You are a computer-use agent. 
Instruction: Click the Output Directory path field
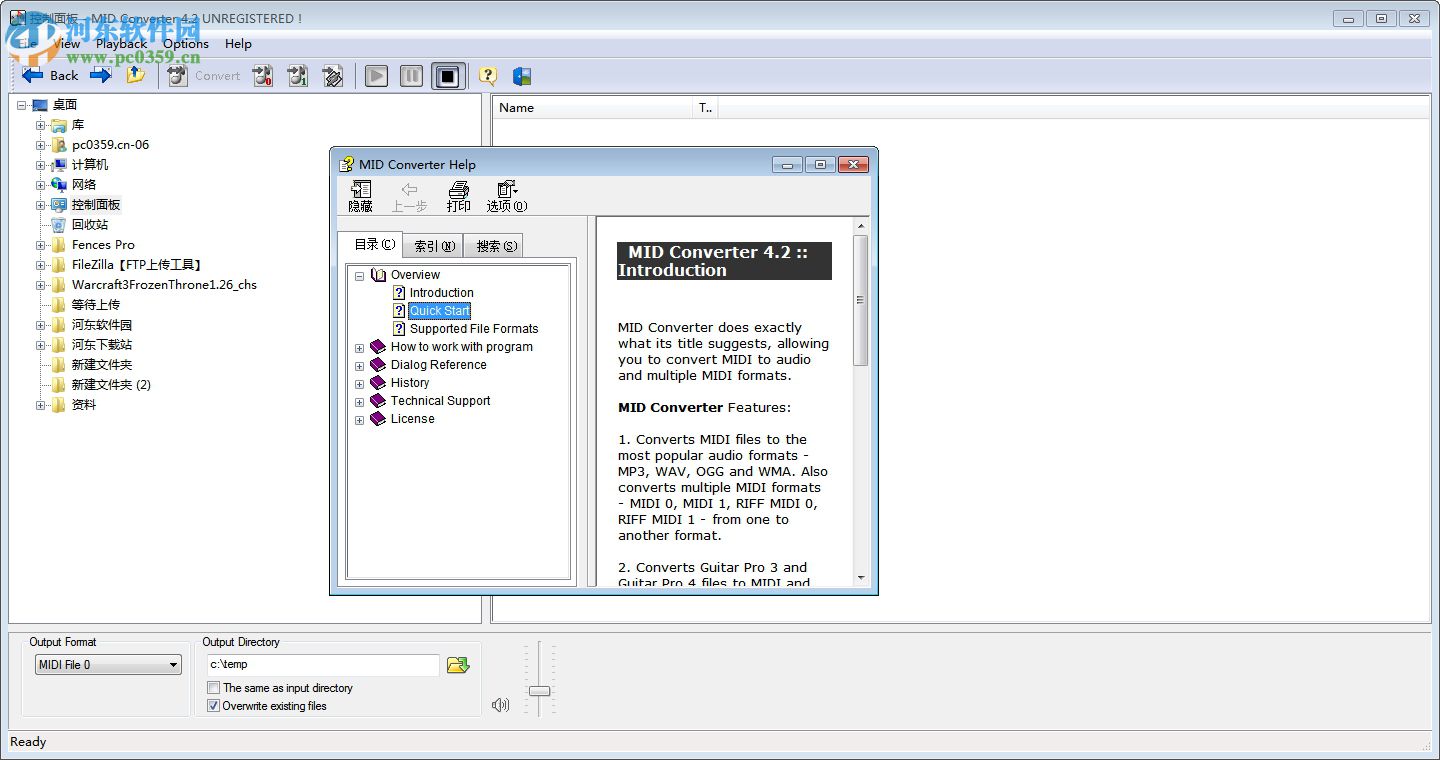point(323,665)
